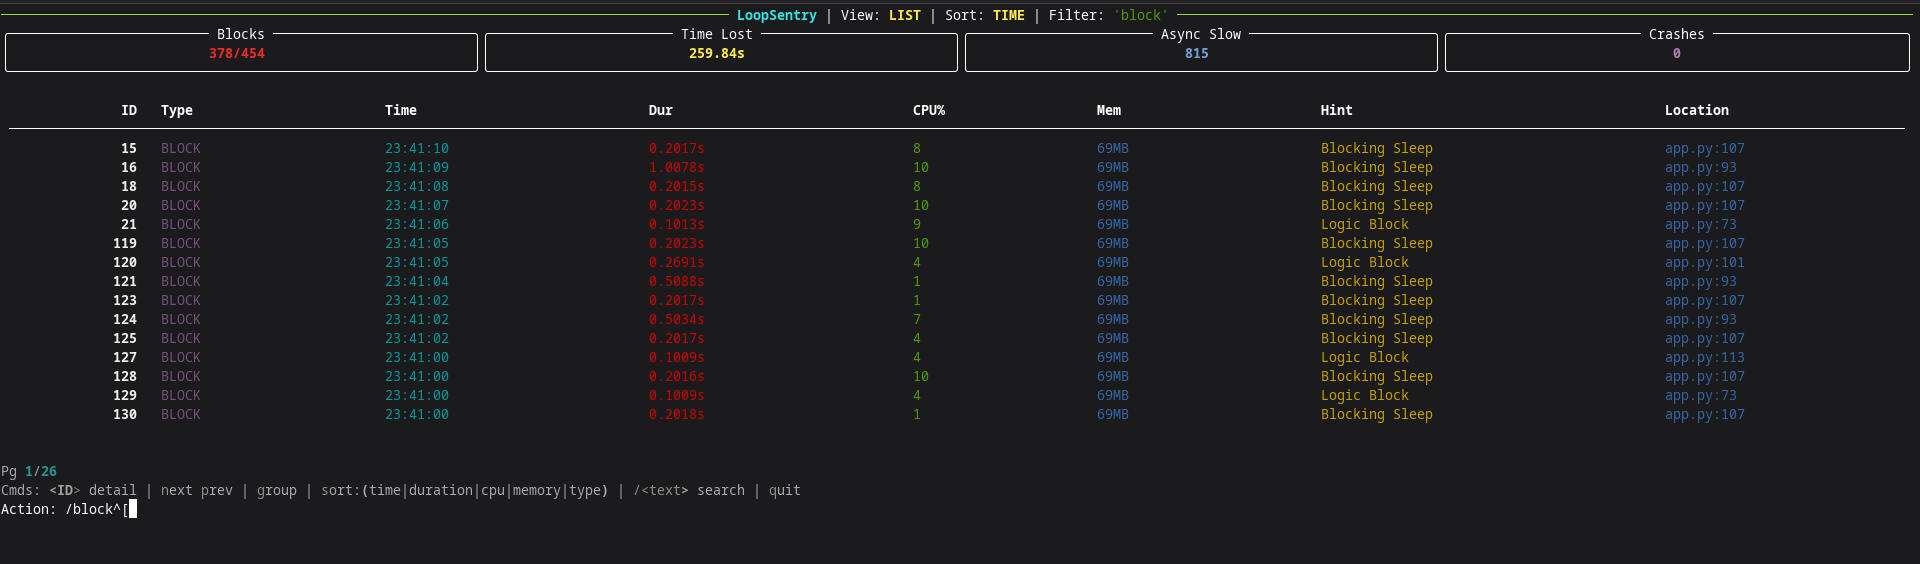
Task: Click the Sort: TIME indicator
Action: click(x=985, y=16)
